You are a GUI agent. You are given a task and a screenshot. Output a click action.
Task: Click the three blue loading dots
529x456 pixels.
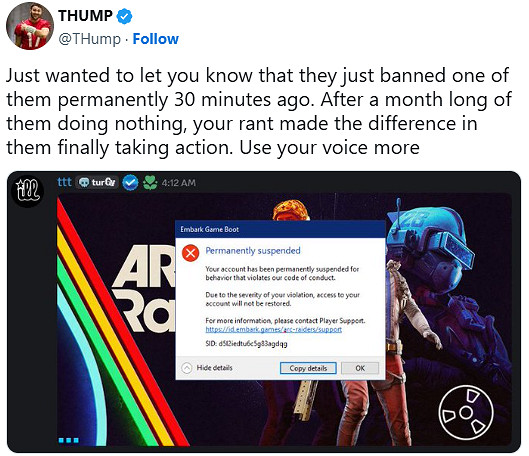click(69, 440)
